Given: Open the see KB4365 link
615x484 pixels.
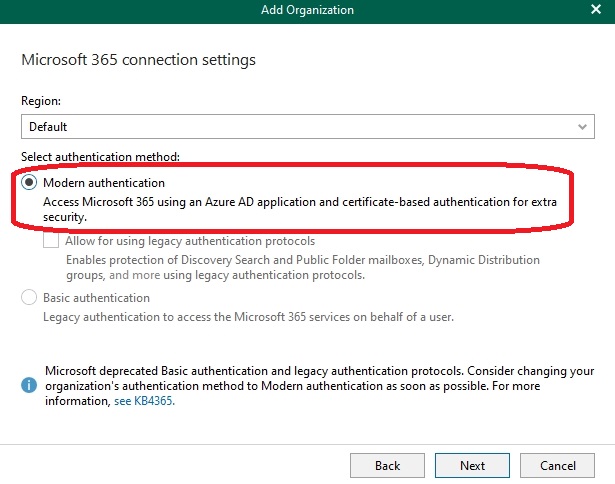Looking at the screenshot, I should click(144, 401).
